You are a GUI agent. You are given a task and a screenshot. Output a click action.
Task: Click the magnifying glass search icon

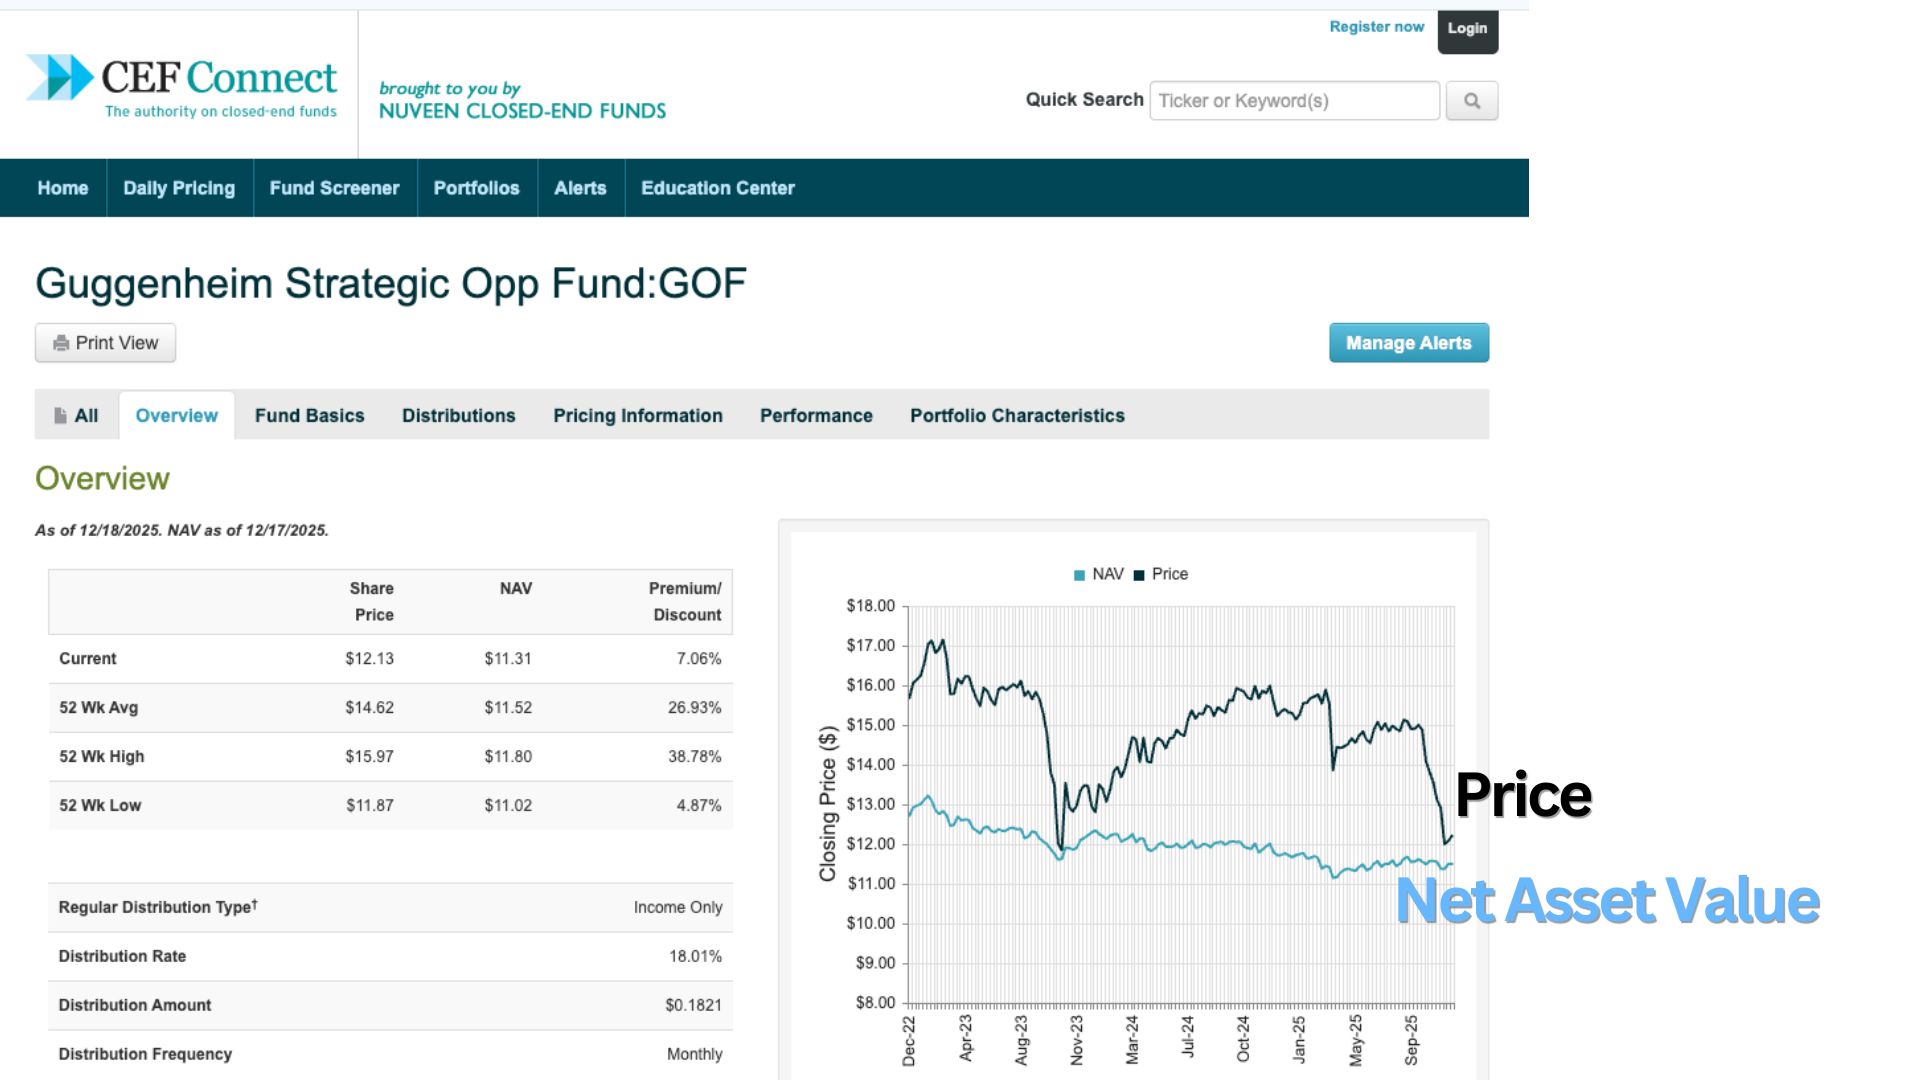1471,101
